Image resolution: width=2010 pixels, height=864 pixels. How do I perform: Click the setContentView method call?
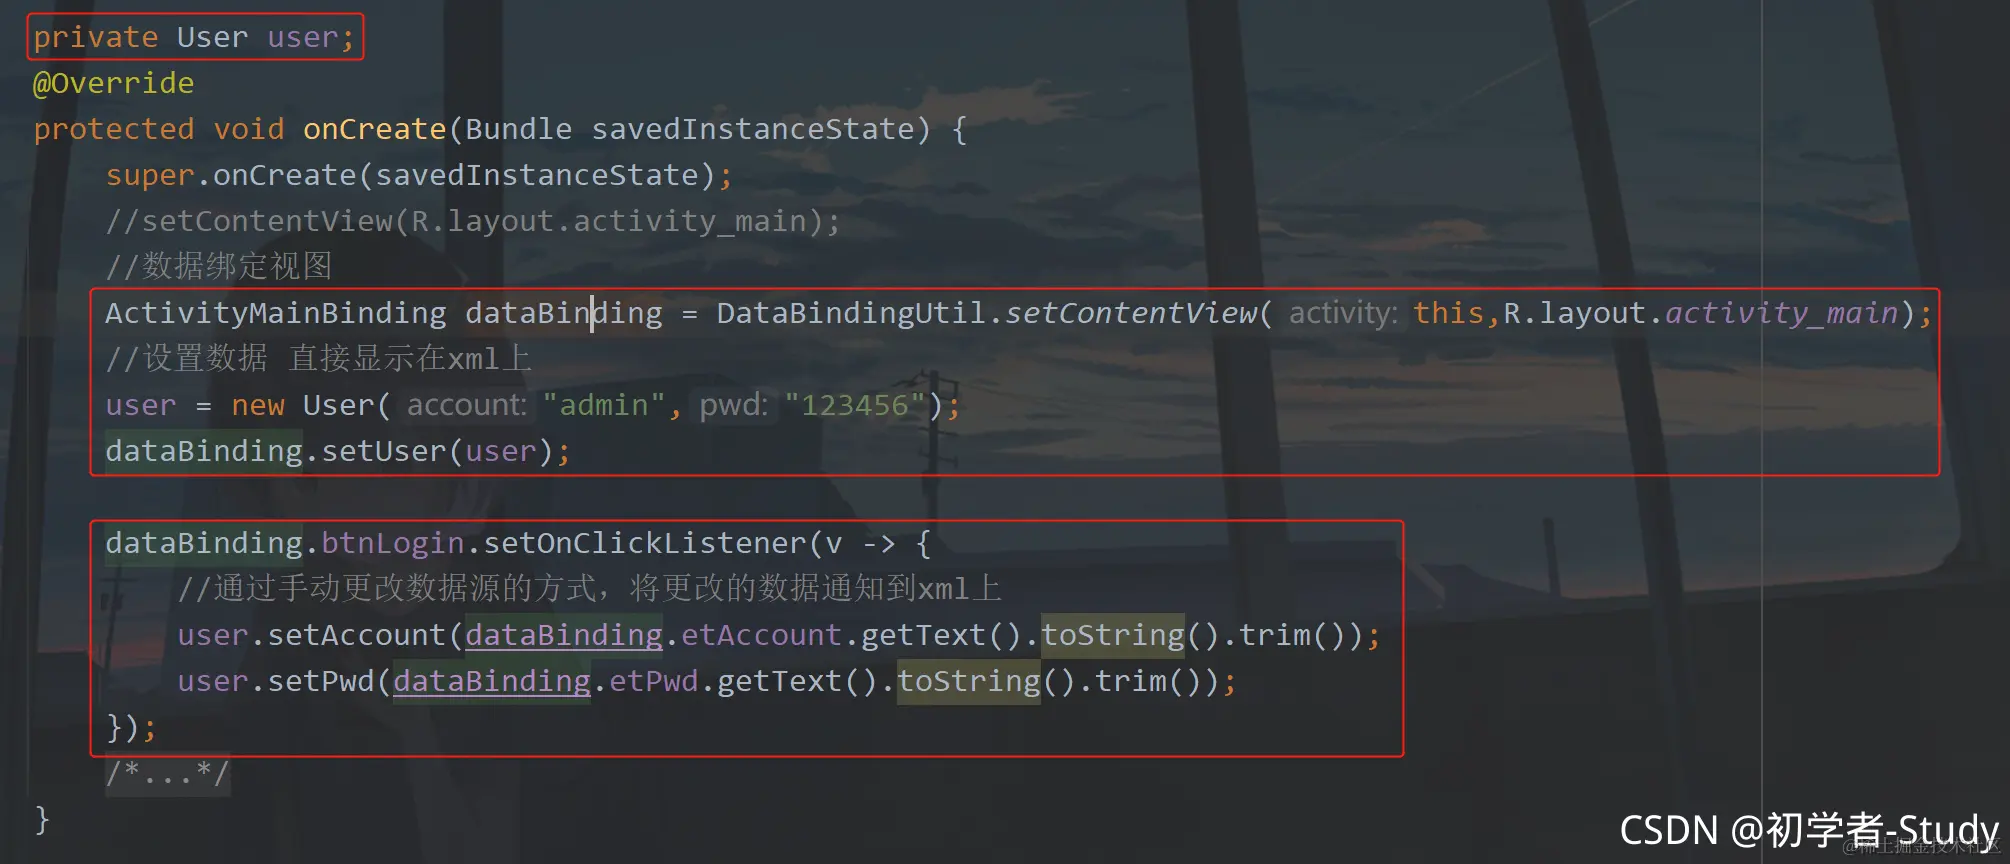[x=1131, y=313]
